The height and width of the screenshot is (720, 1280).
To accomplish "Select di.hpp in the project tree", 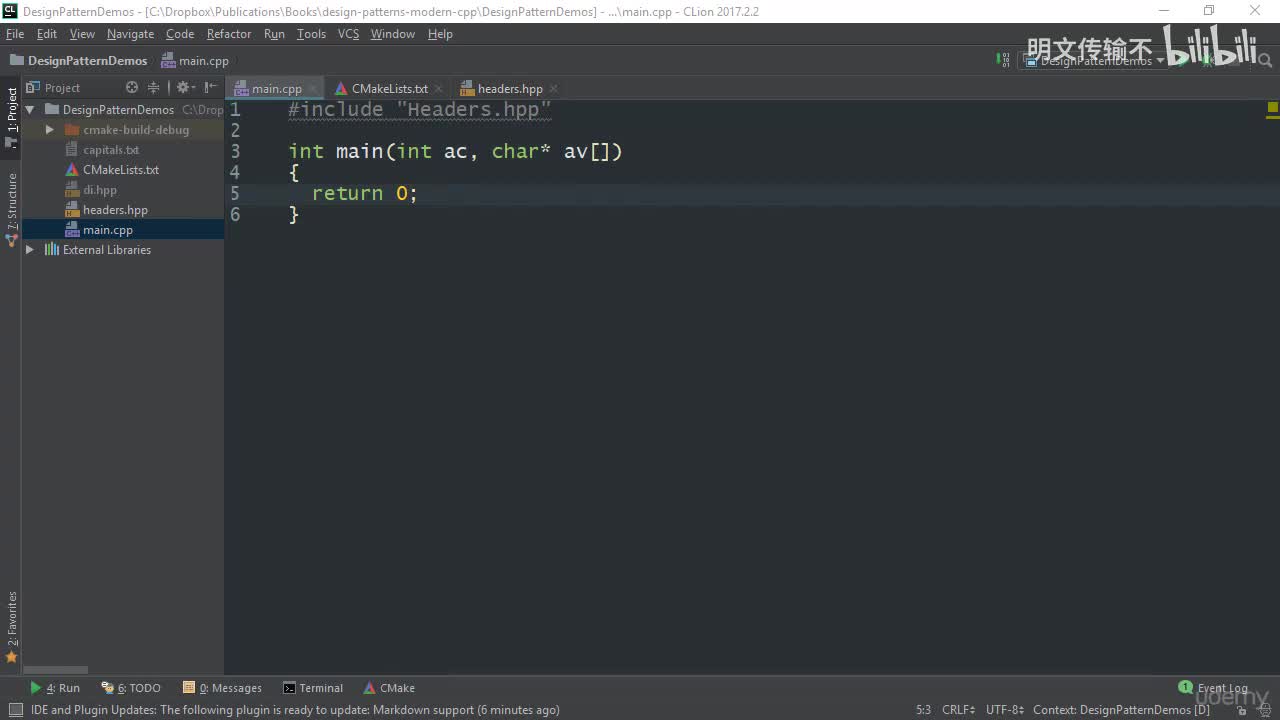I will tap(100, 190).
